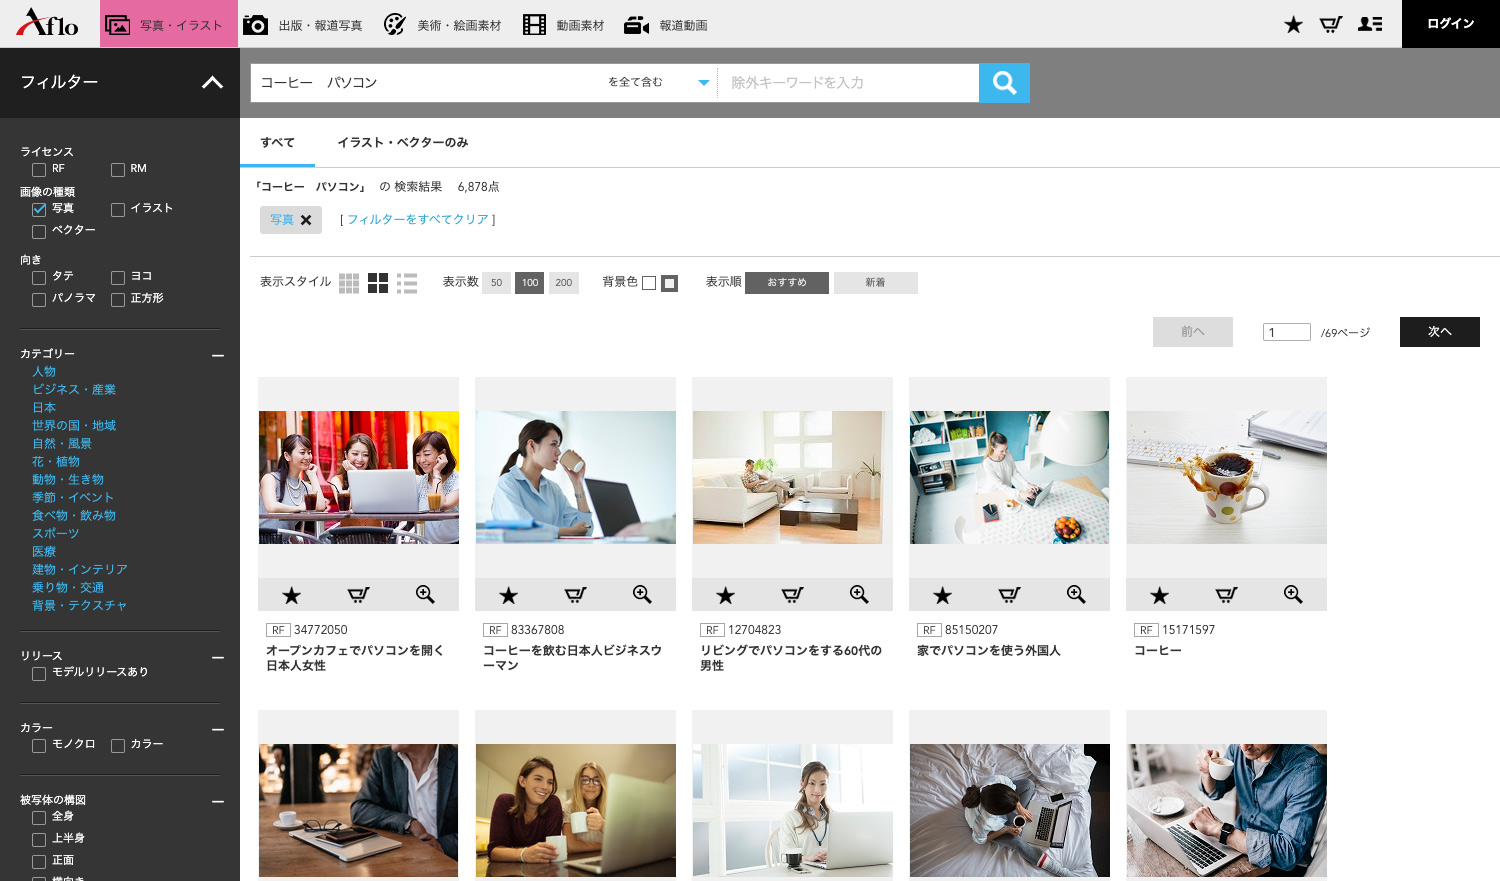Viewport: 1500px width, 881px height.
Task: Check the RM license checkbox
Action: (118, 170)
